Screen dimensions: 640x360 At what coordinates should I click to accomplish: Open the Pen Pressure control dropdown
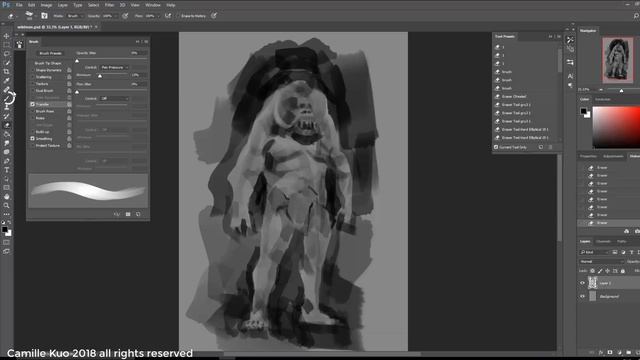pos(114,67)
